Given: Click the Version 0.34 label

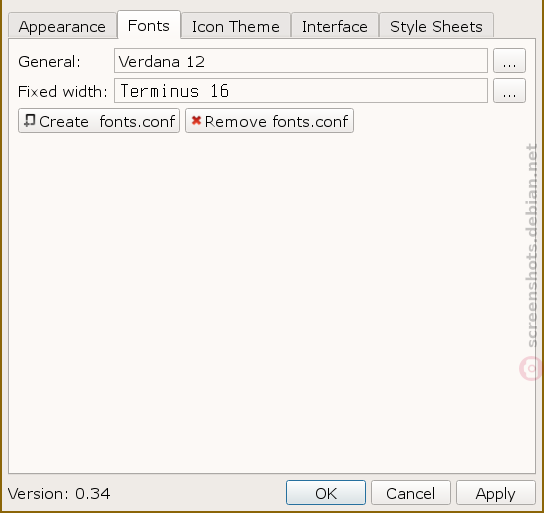Looking at the screenshot, I should point(59,493).
